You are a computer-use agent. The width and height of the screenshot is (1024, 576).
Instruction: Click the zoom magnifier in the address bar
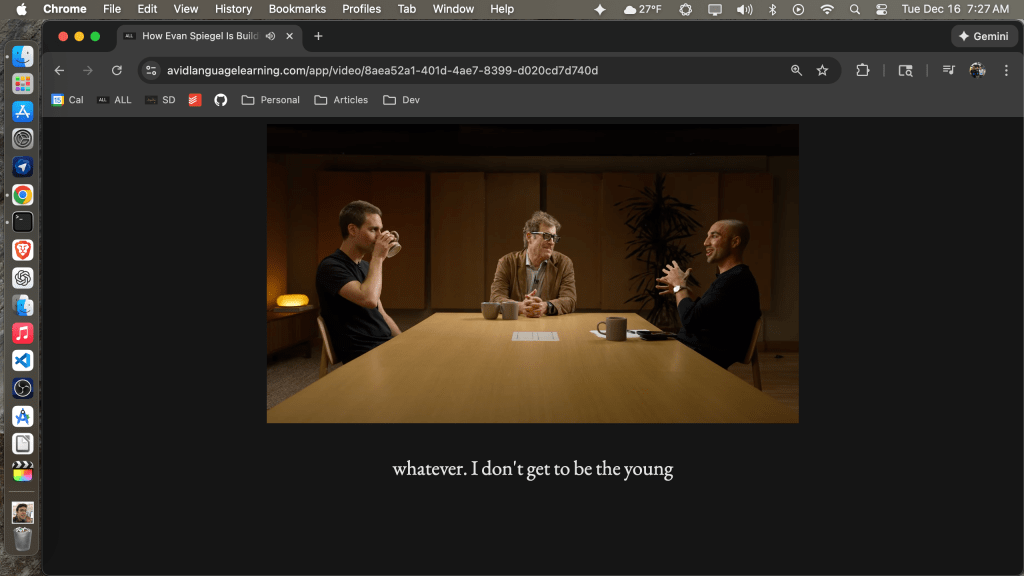pyautogui.click(x=796, y=71)
